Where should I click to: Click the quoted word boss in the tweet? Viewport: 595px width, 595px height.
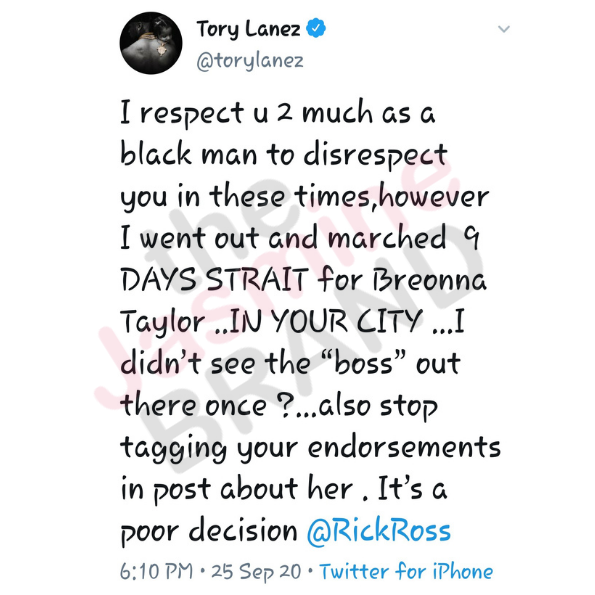(362, 363)
